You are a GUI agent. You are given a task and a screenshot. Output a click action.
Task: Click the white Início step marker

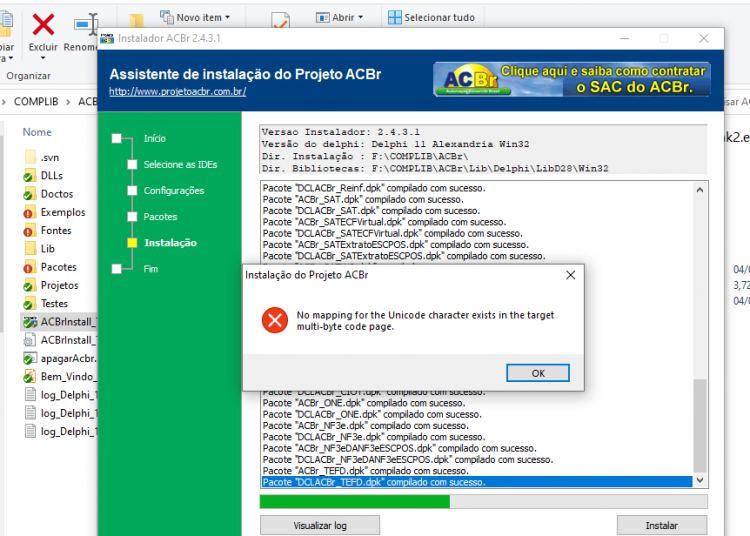[116, 139]
